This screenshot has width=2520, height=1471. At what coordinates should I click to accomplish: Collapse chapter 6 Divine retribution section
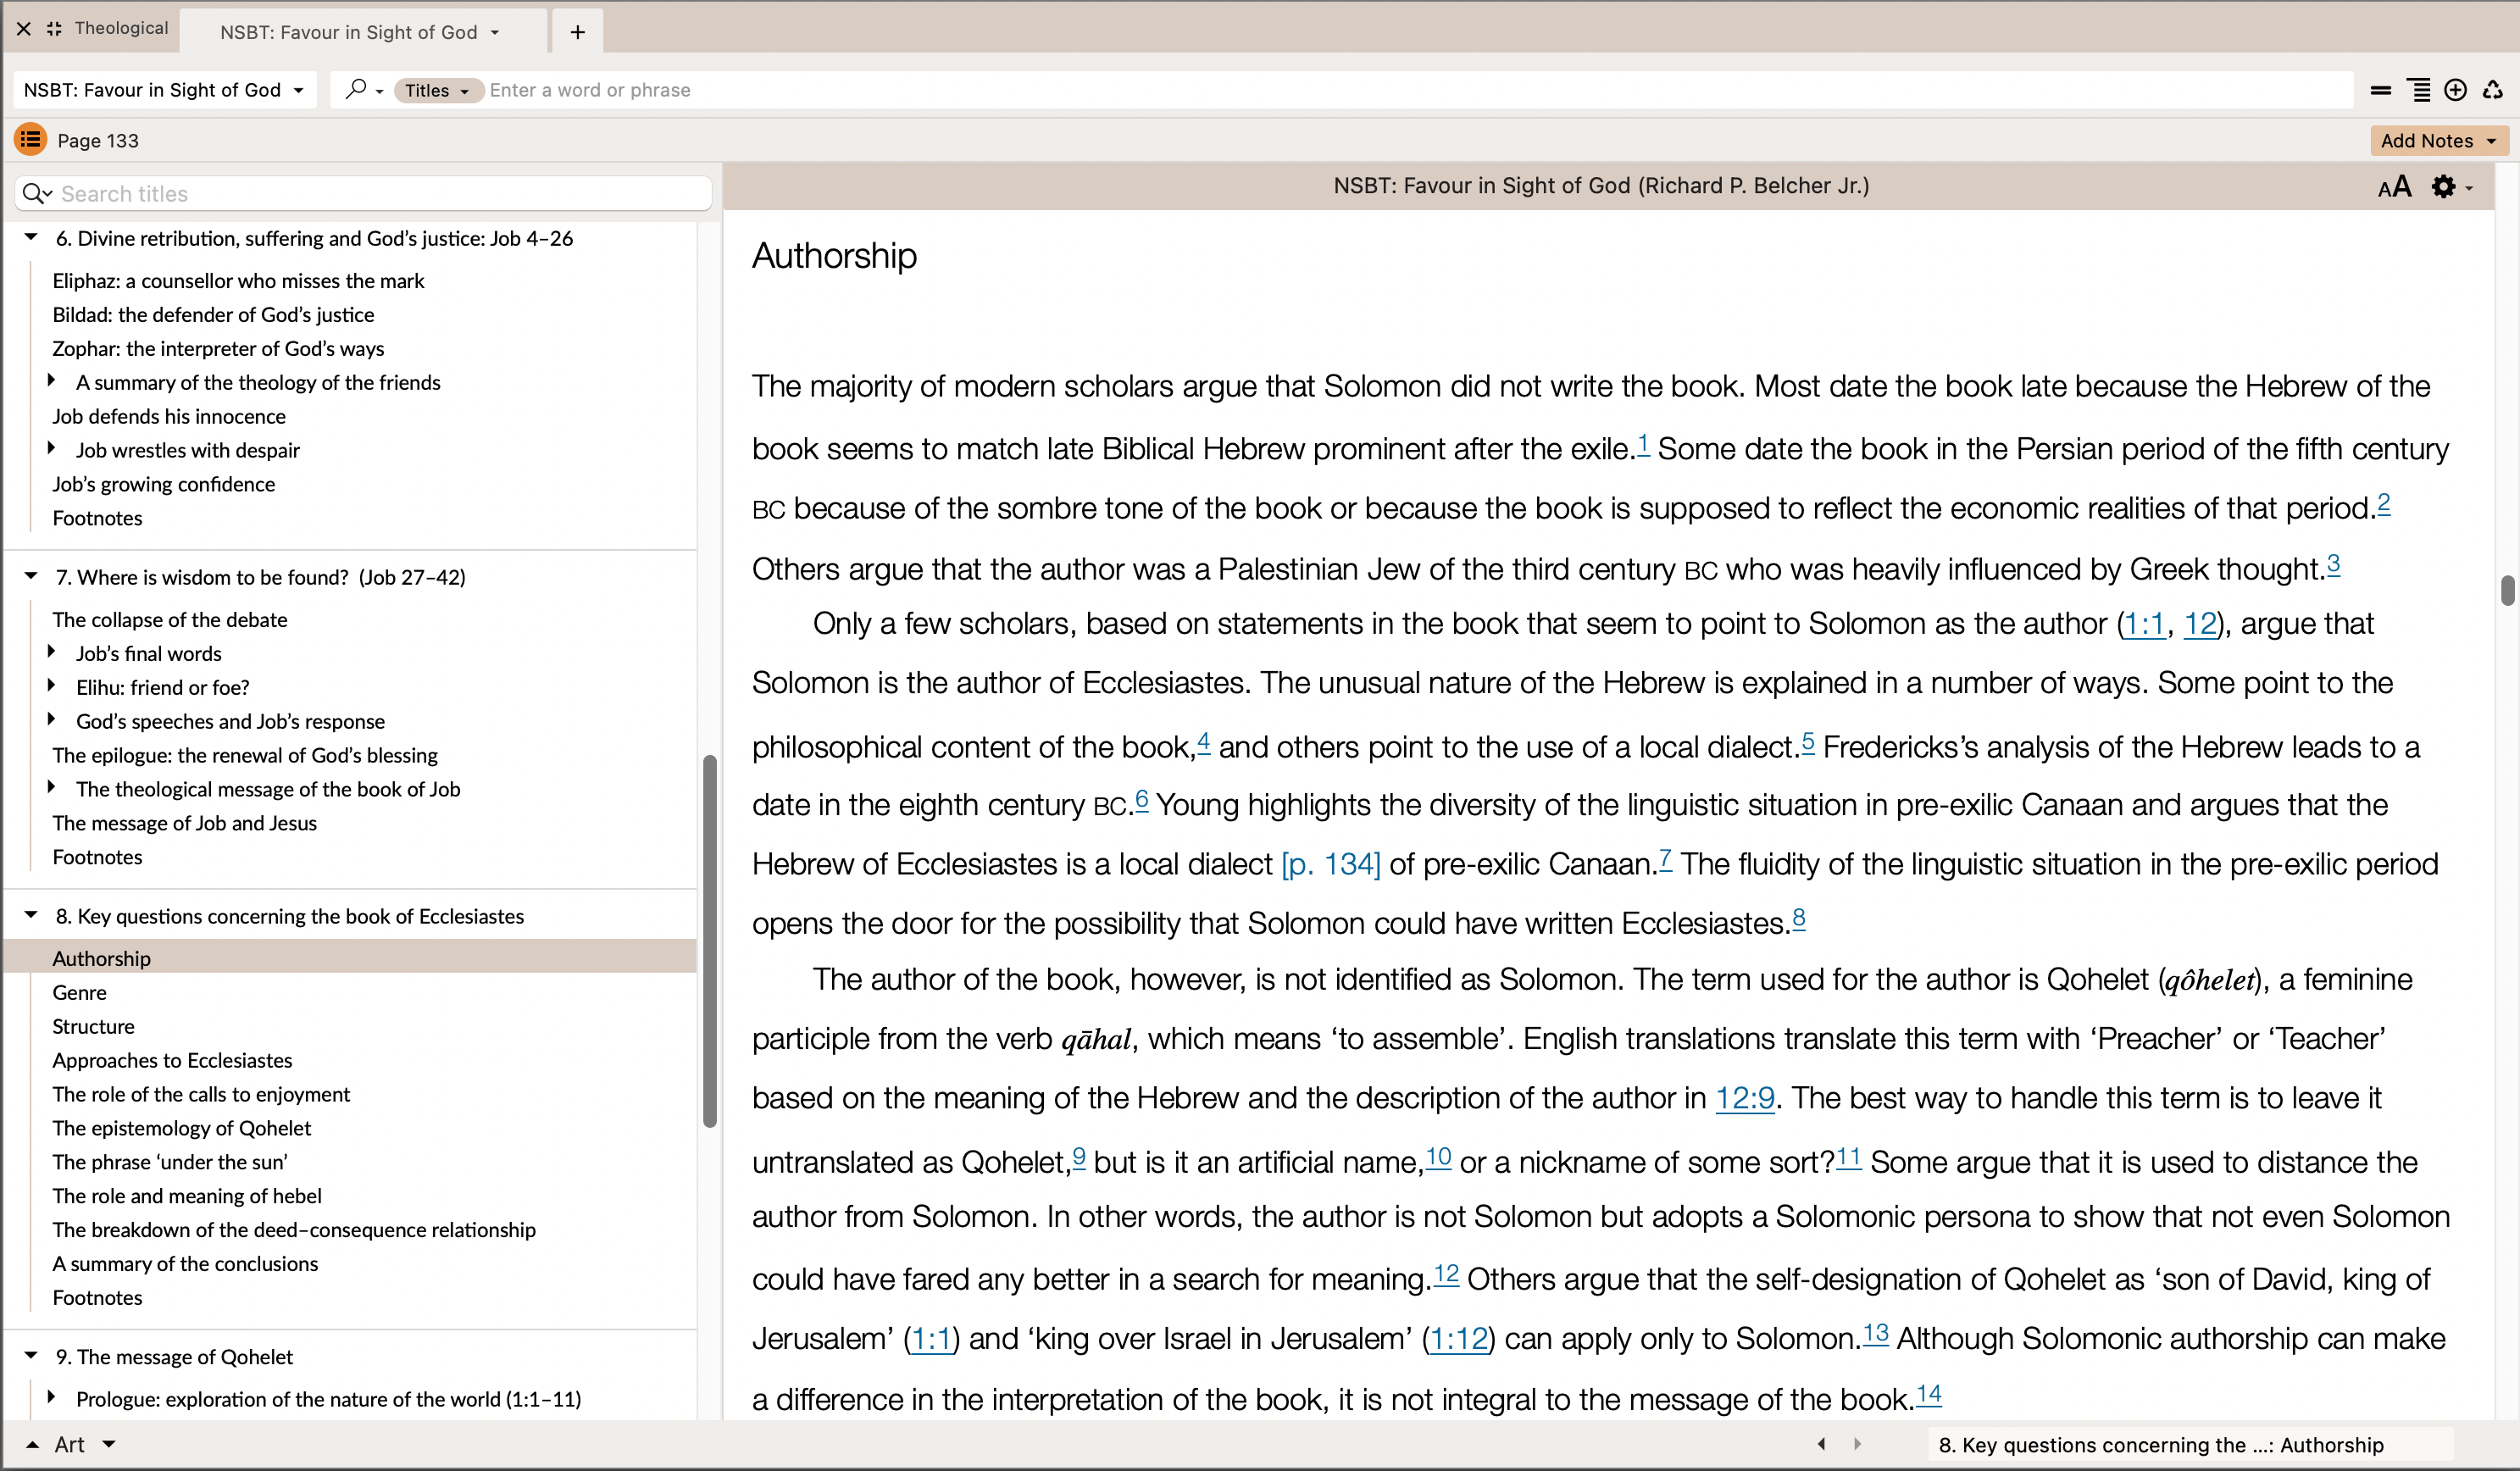tap(31, 237)
